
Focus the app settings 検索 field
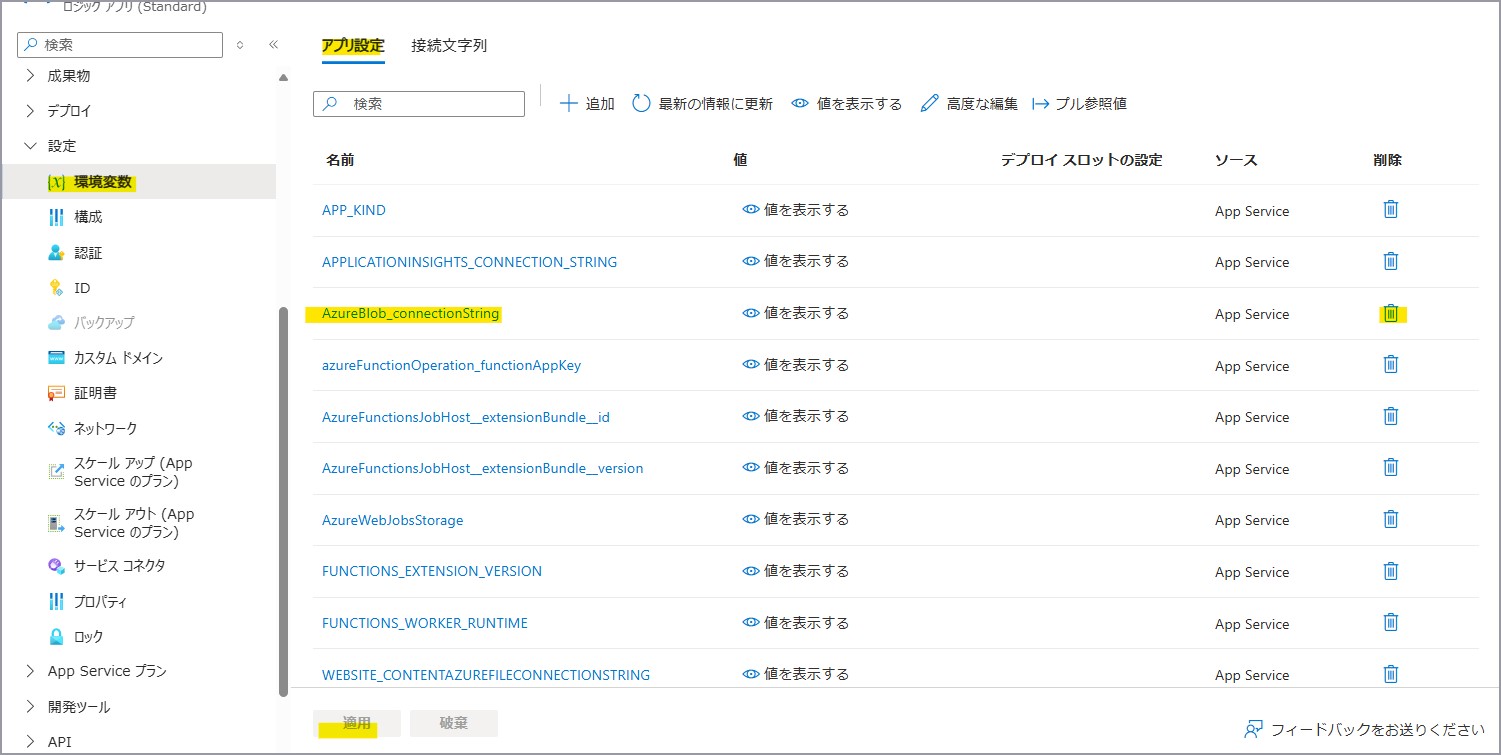tap(419, 104)
